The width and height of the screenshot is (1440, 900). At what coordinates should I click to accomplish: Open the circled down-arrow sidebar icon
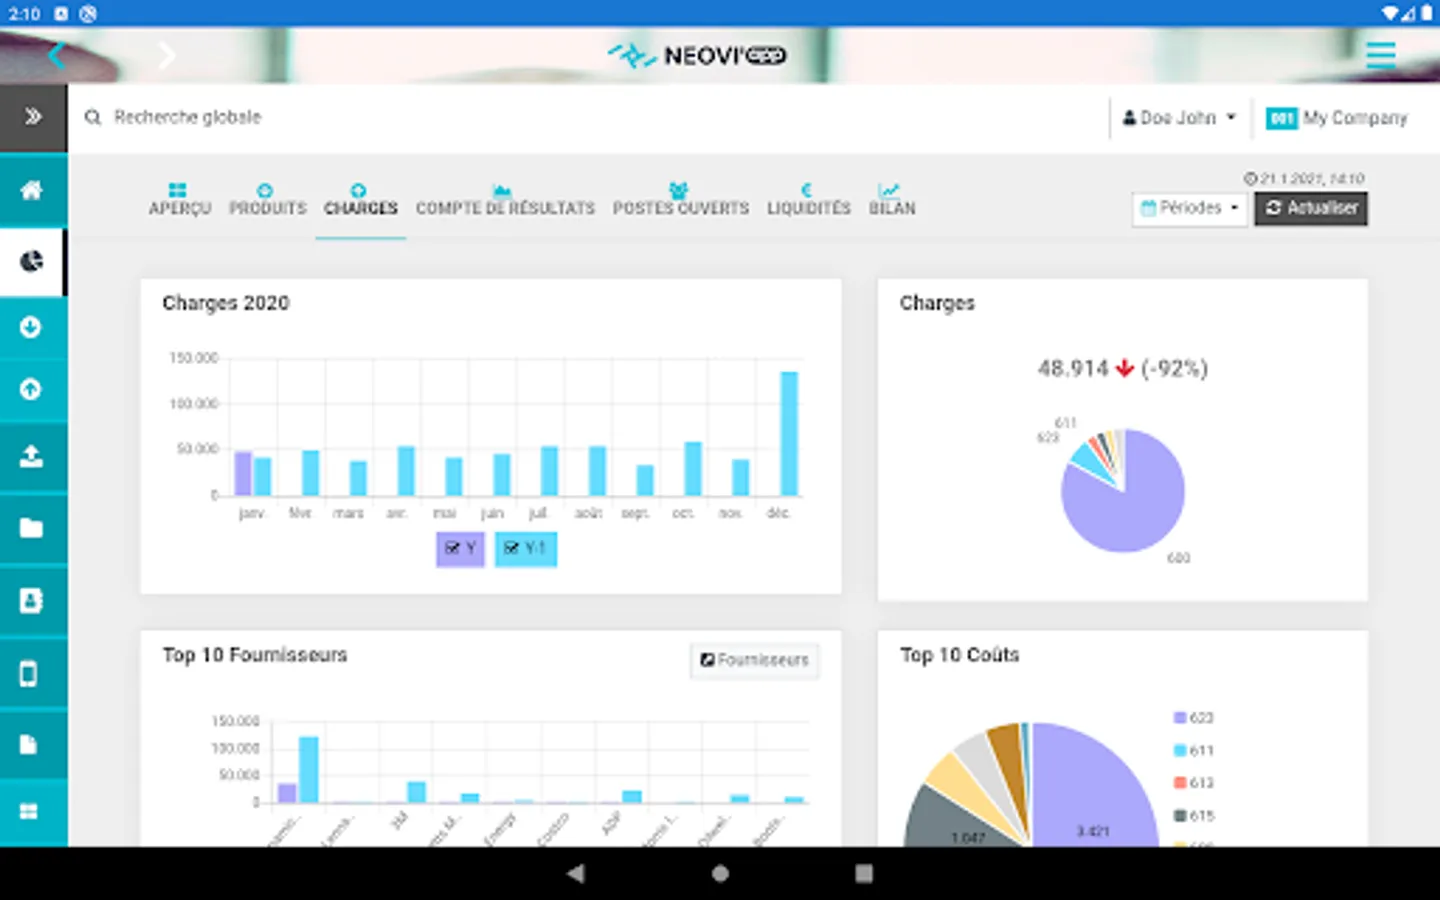[30, 327]
